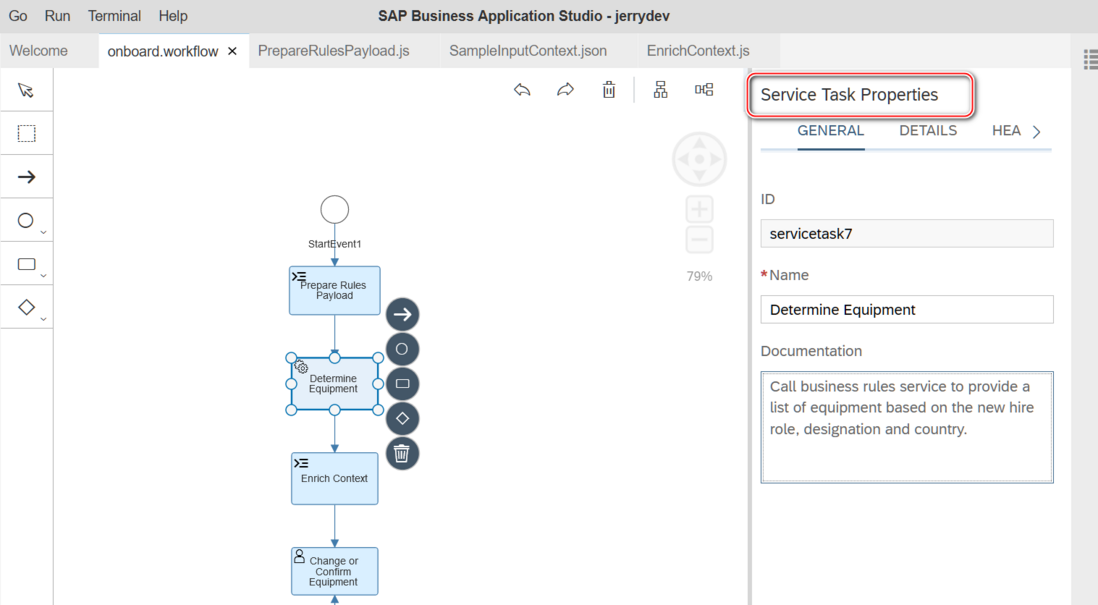Add connection from context arrow button
This screenshot has width=1098, height=605.
click(403, 314)
